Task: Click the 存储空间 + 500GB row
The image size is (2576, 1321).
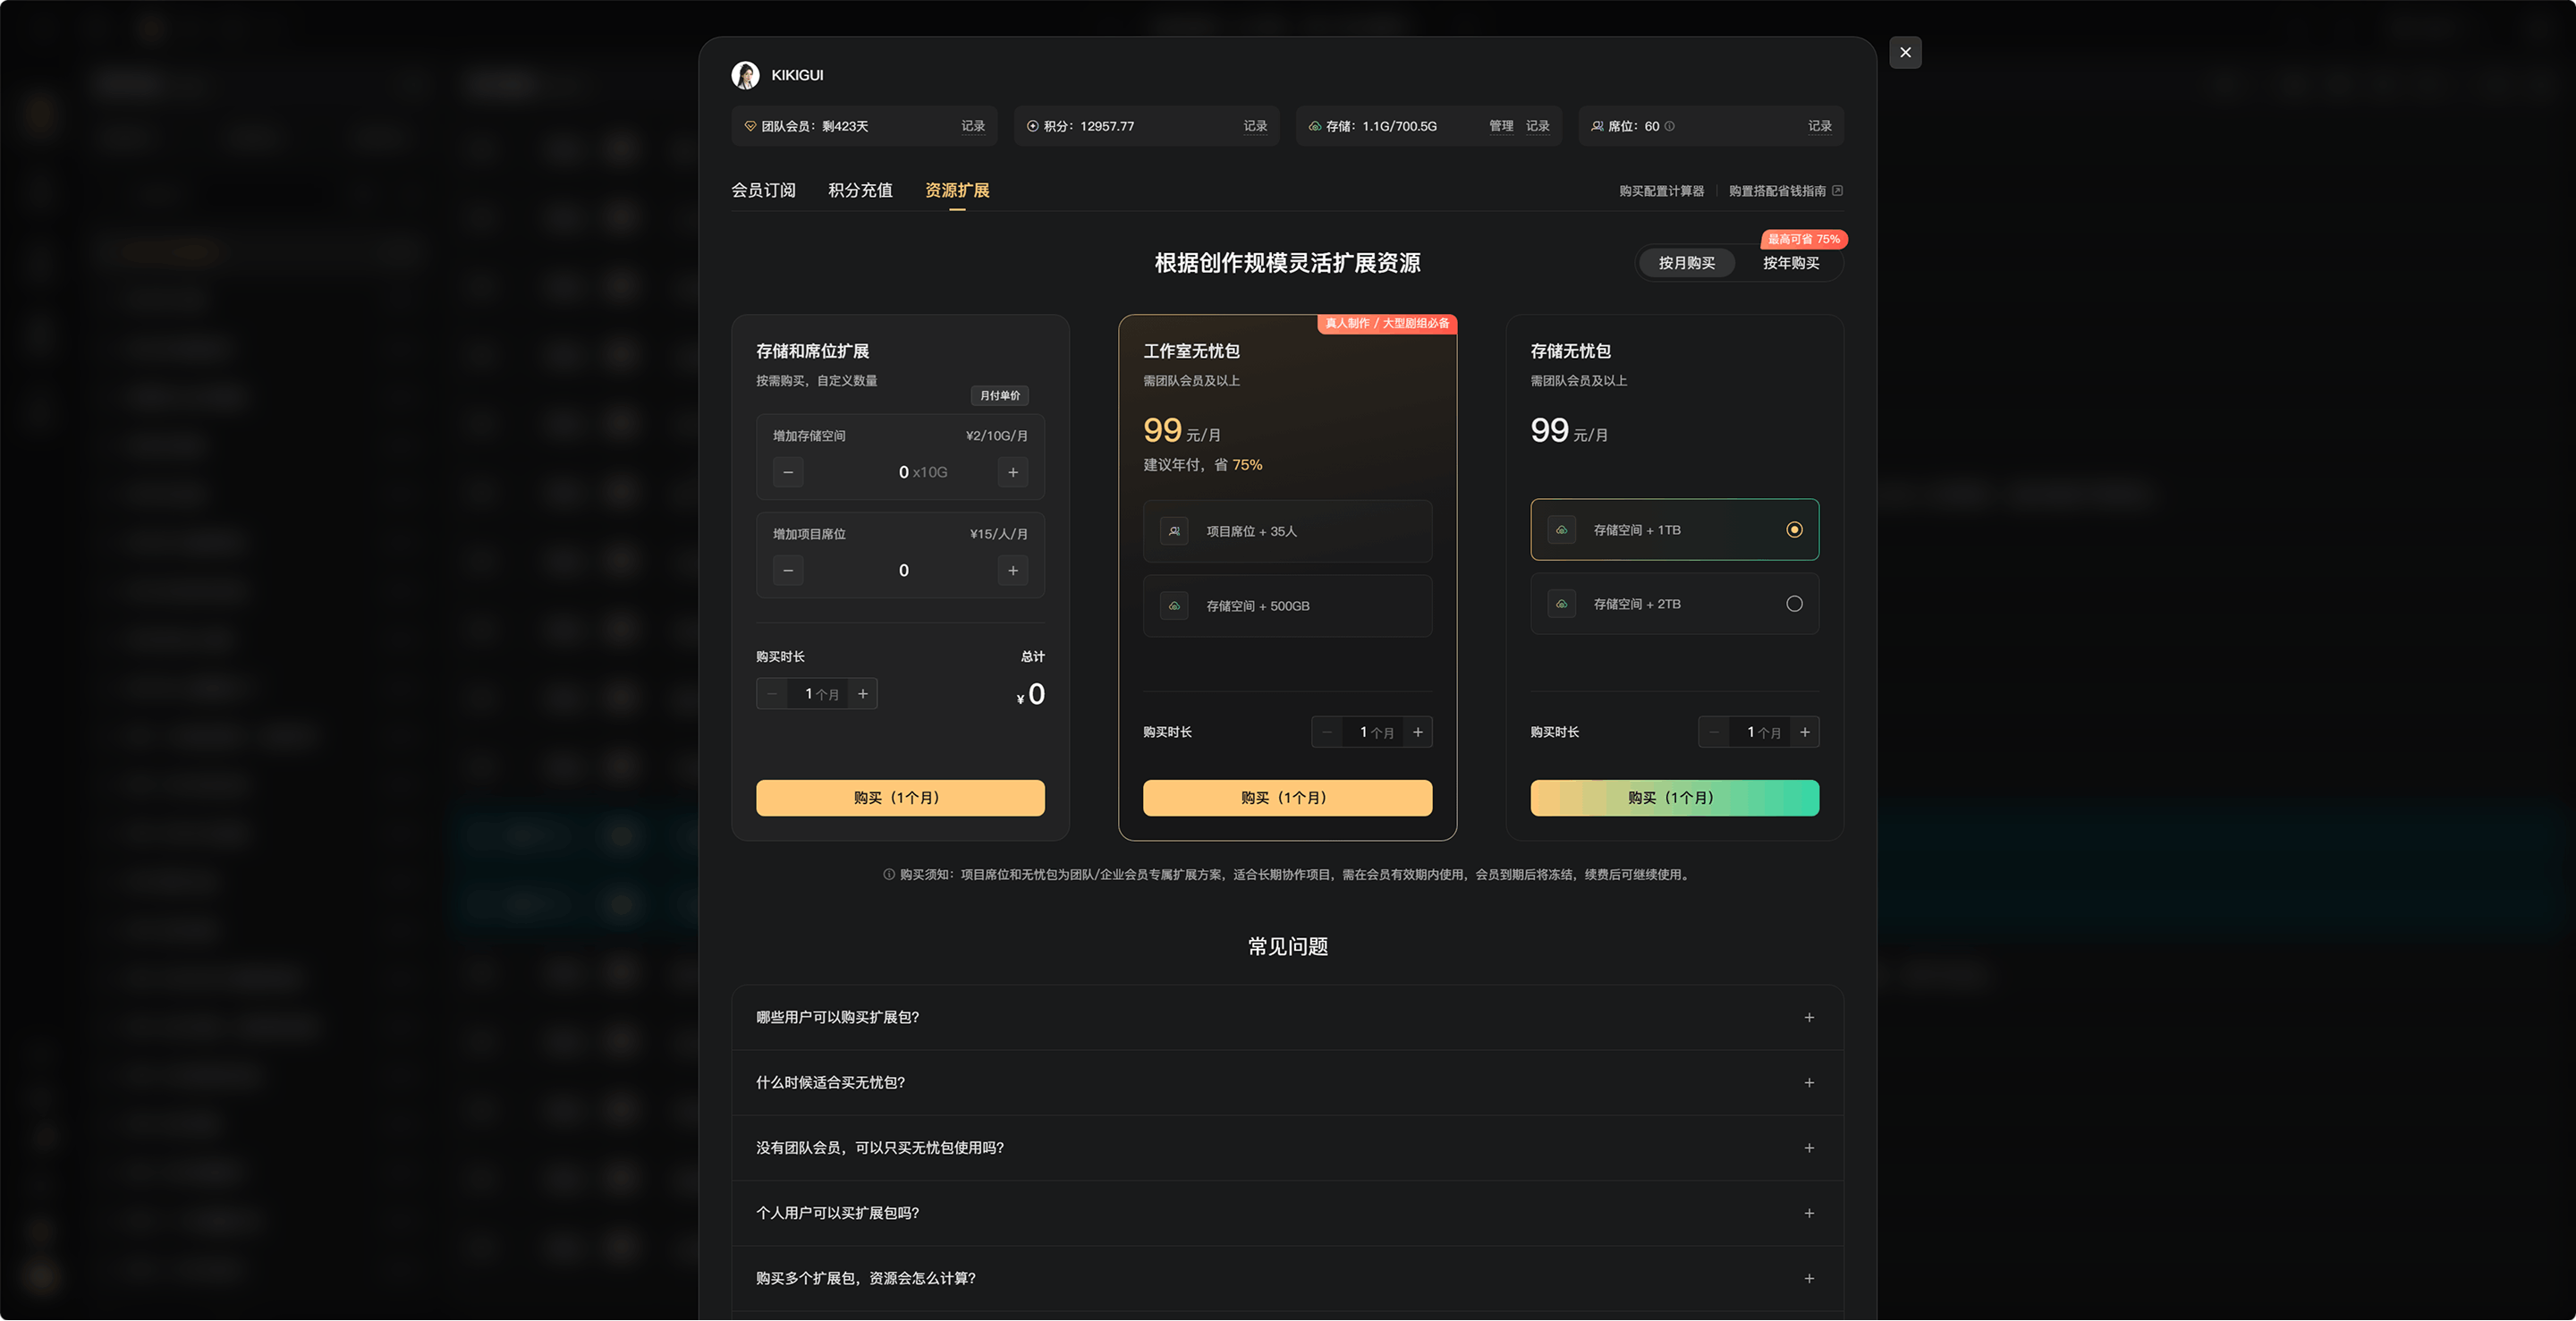Action: click(x=1287, y=606)
